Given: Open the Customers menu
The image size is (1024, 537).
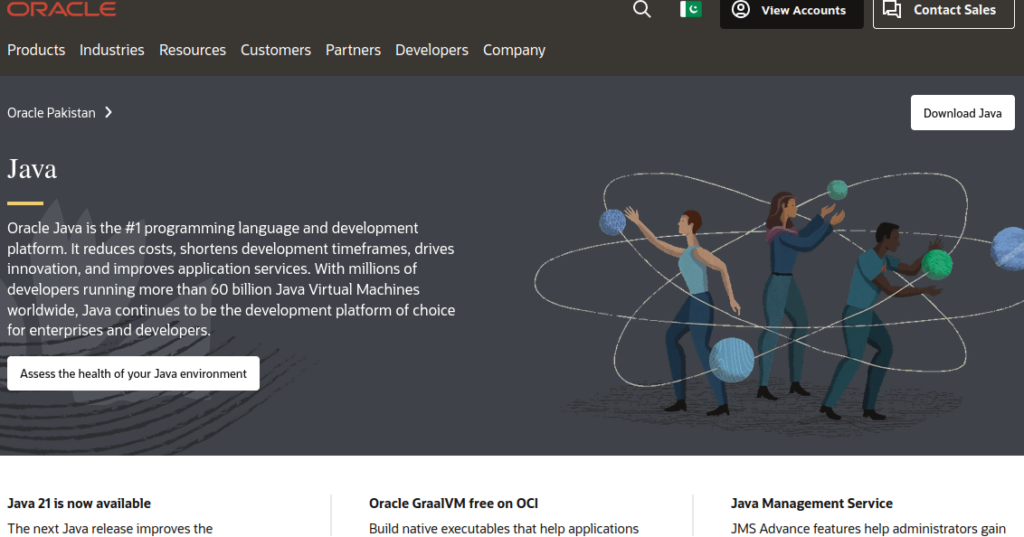Looking at the screenshot, I should [x=276, y=50].
